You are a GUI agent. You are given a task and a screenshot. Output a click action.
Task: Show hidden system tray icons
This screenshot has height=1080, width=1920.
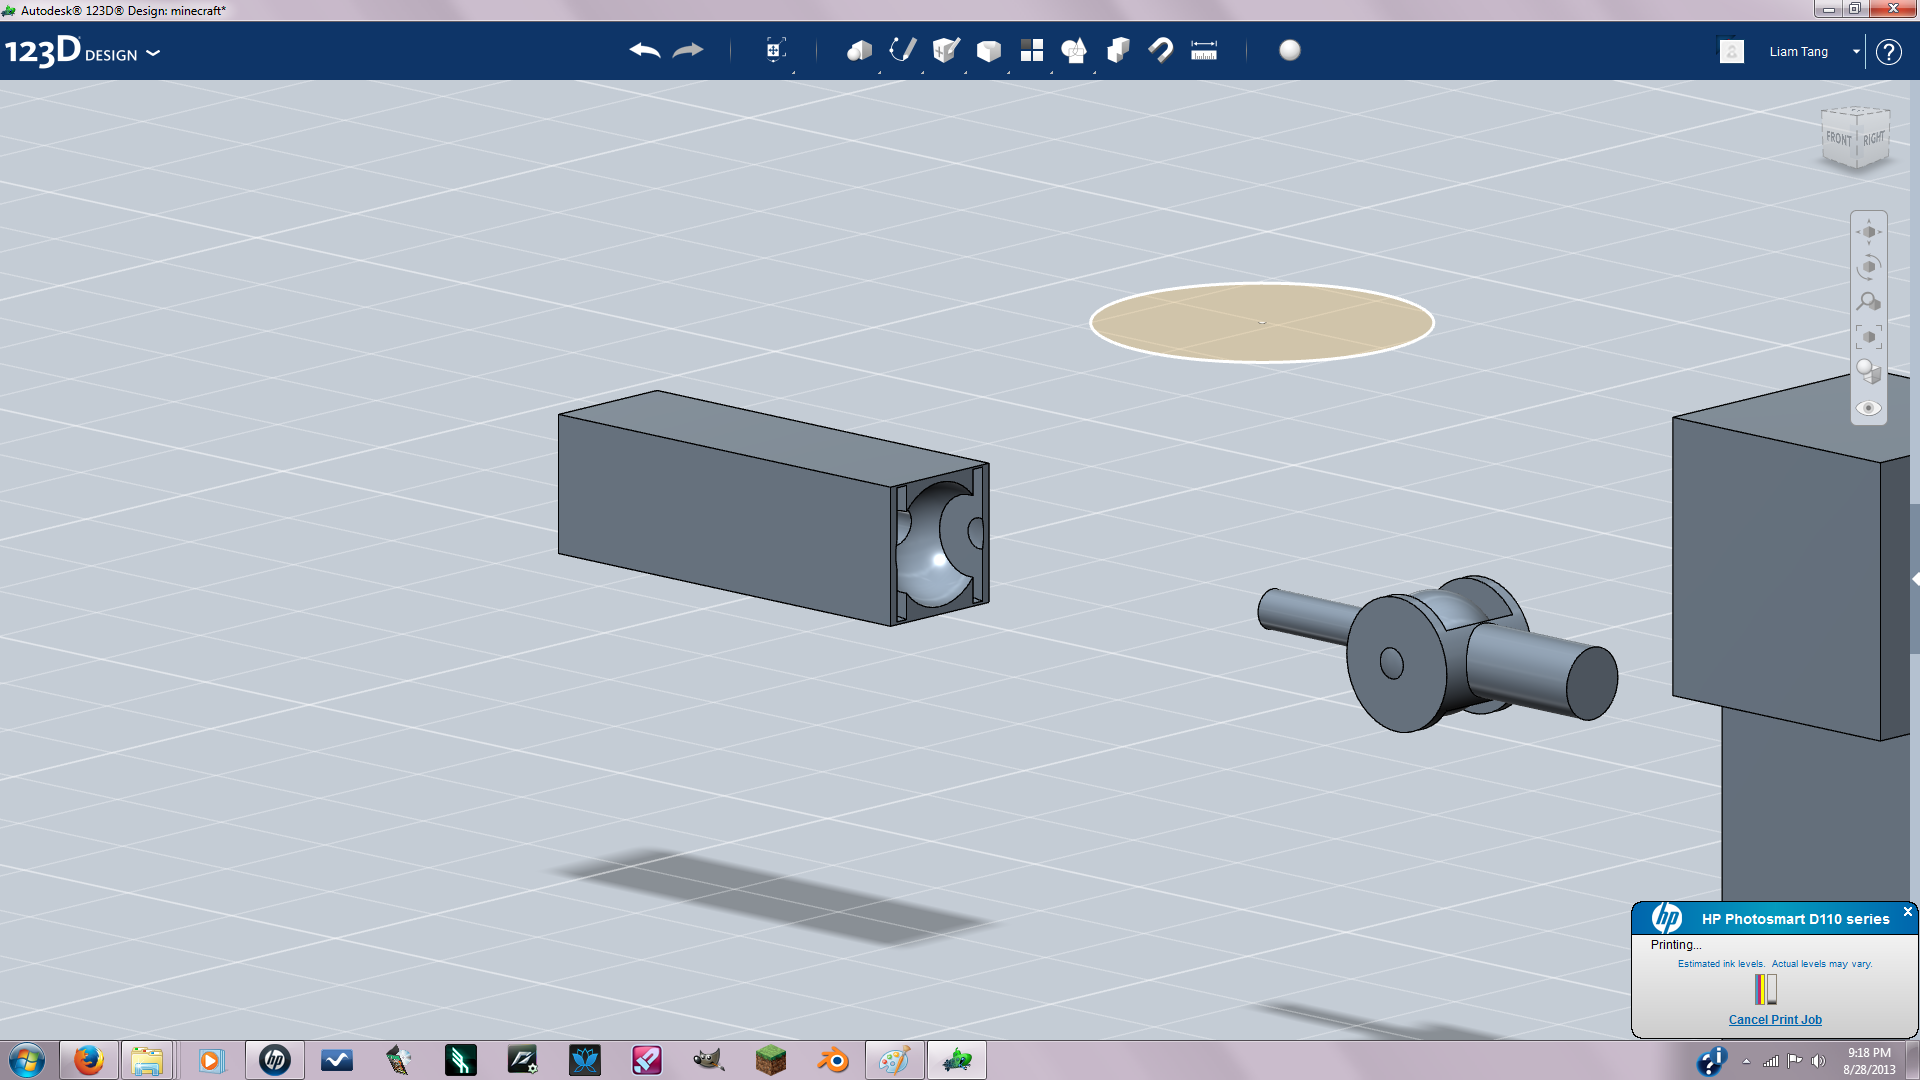(1746, 1061)
